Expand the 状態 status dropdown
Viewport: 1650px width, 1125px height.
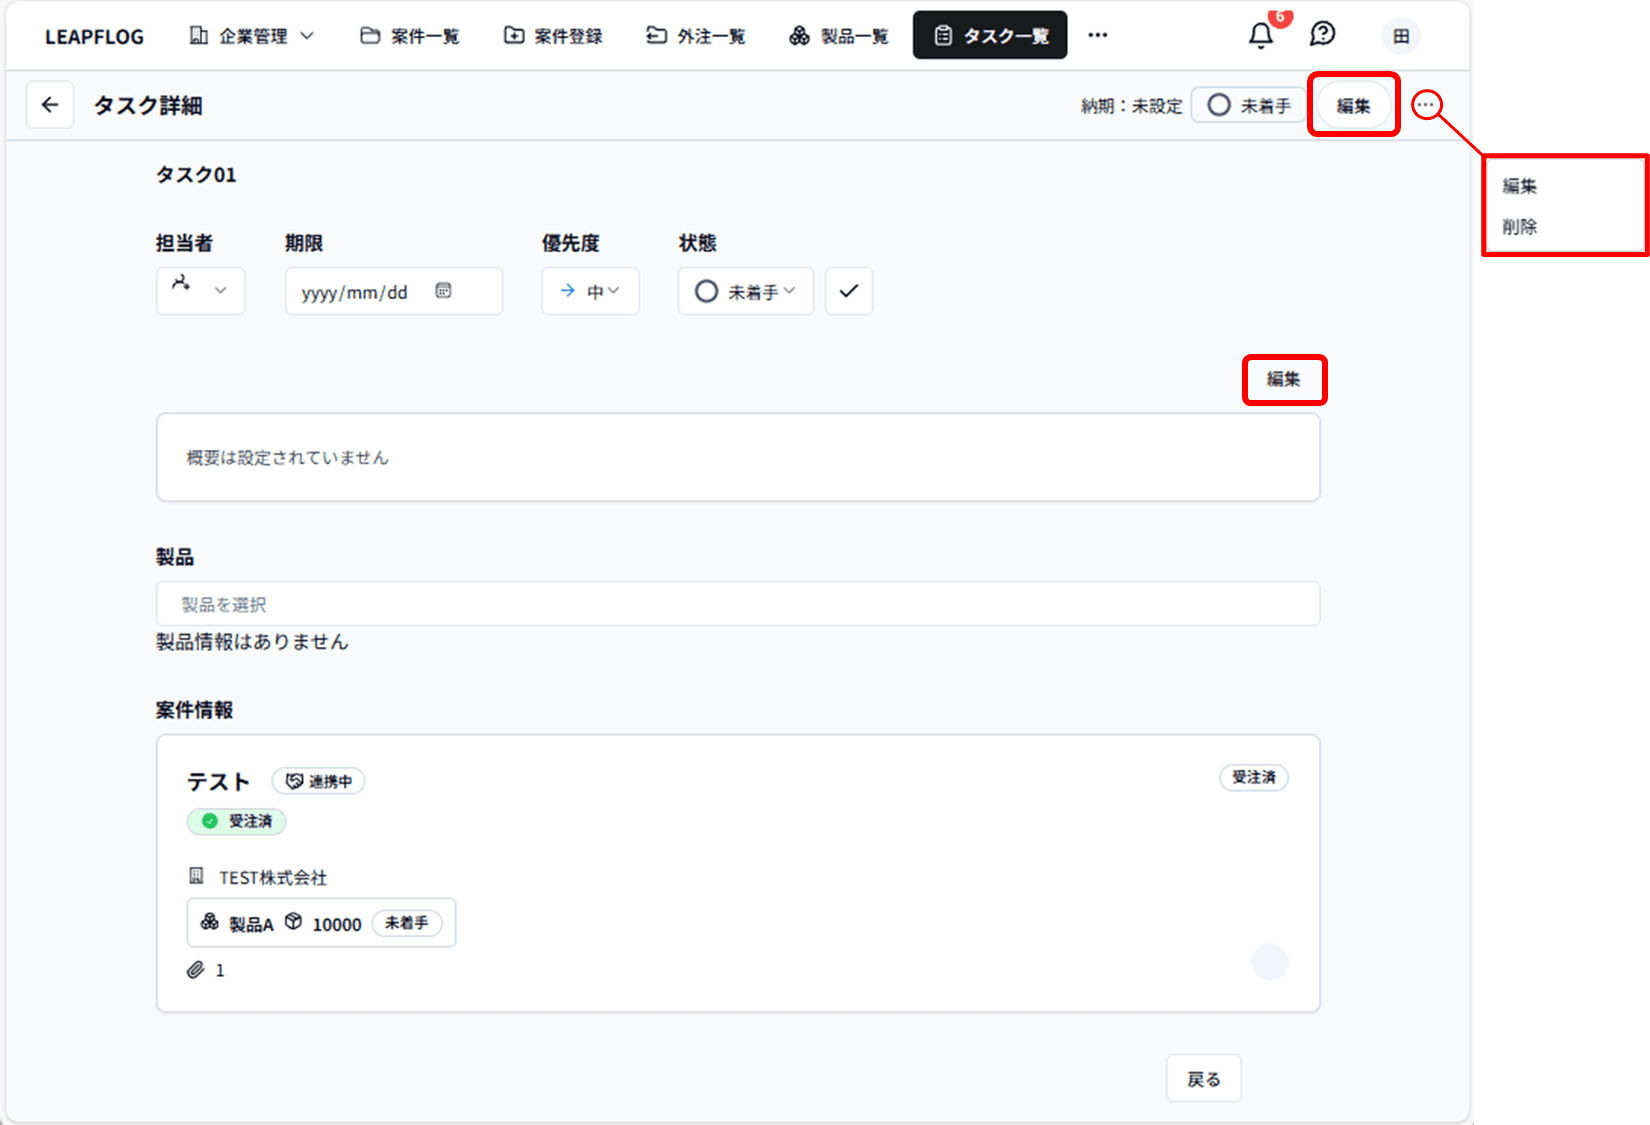click(x=745, y=291)
